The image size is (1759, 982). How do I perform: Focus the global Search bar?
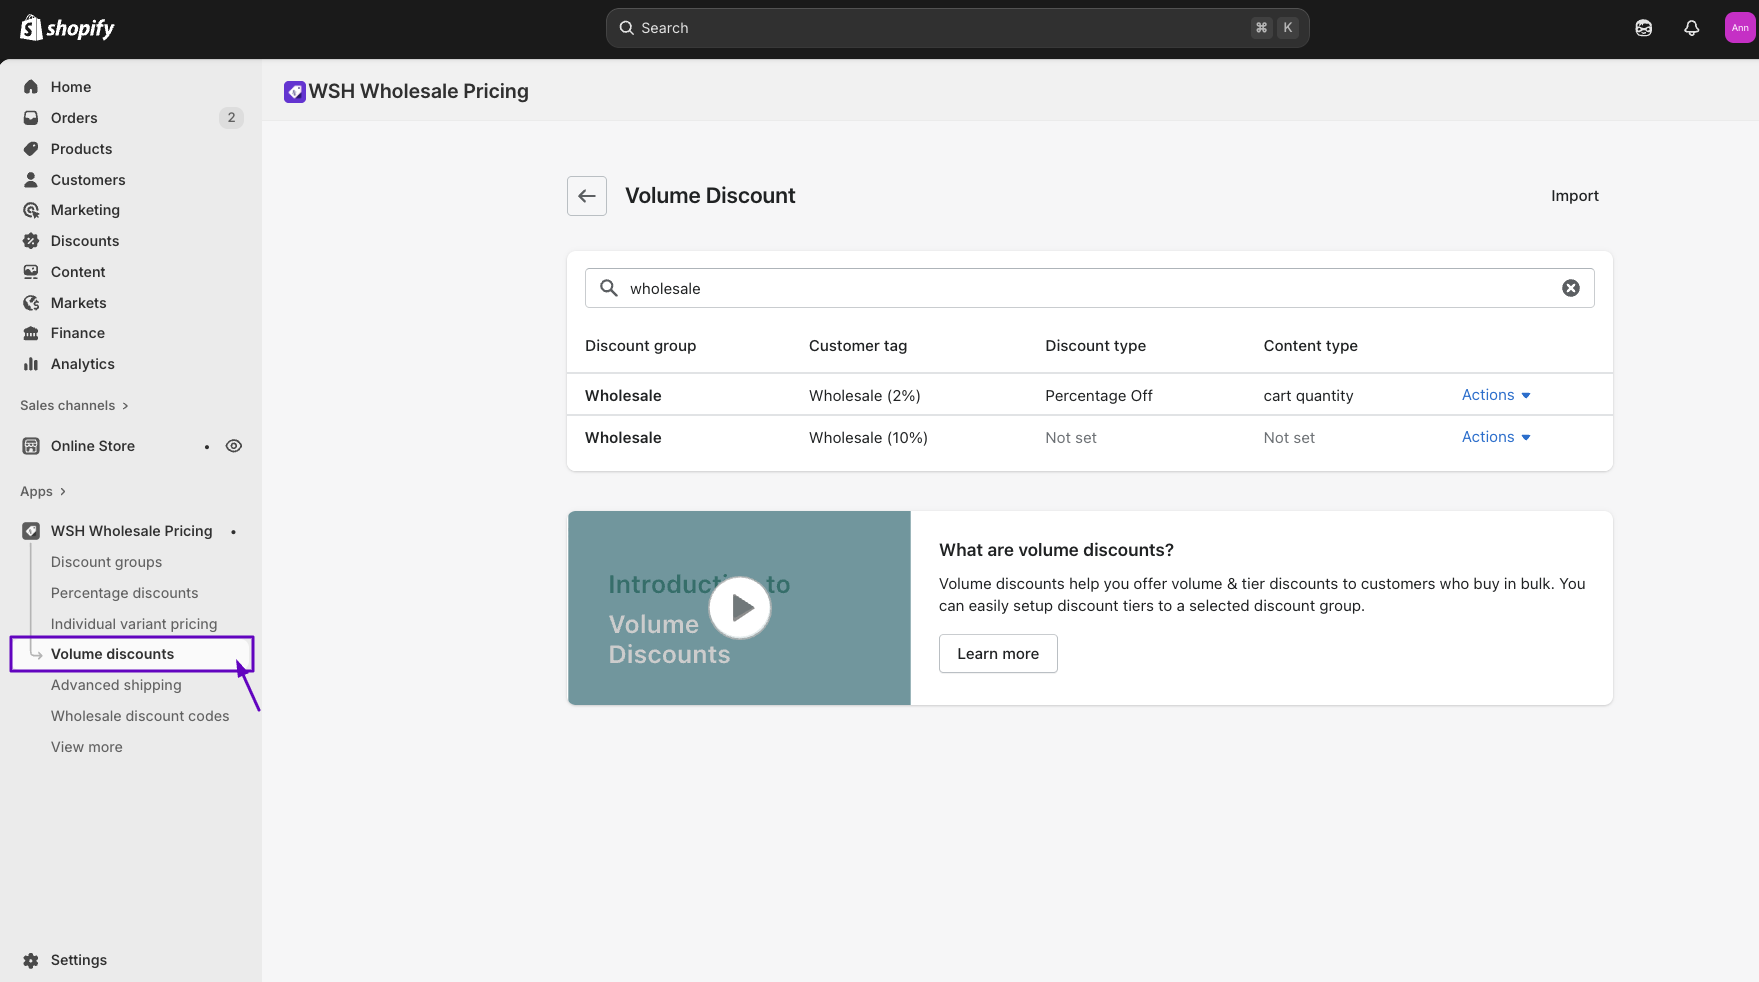click(957, 28)
